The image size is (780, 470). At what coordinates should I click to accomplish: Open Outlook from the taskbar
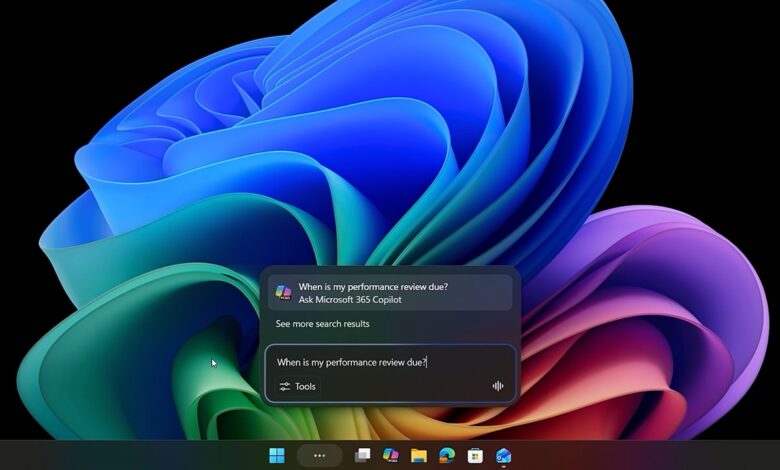[503, 455]
